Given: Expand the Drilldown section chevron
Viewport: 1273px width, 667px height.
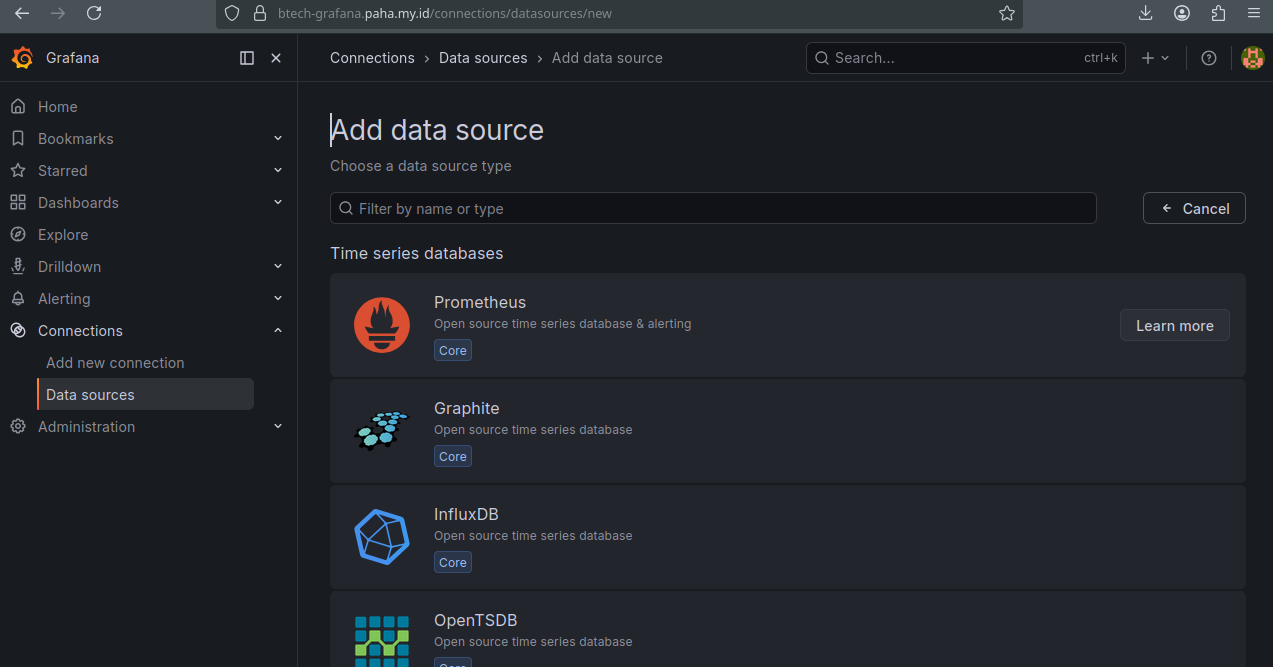Looking at the screenshot, I should point(278,267).
